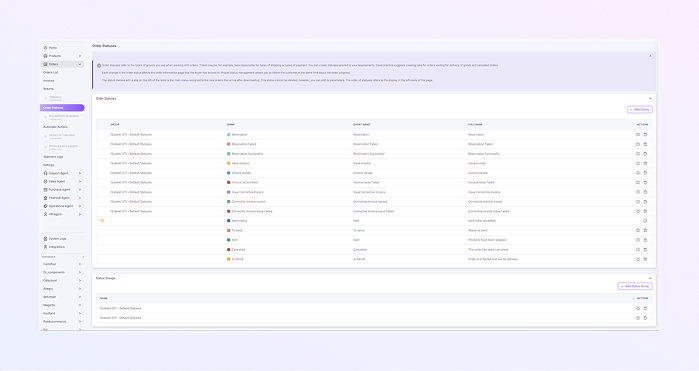Open Returns in the sidebar

(x=49, y=89)
